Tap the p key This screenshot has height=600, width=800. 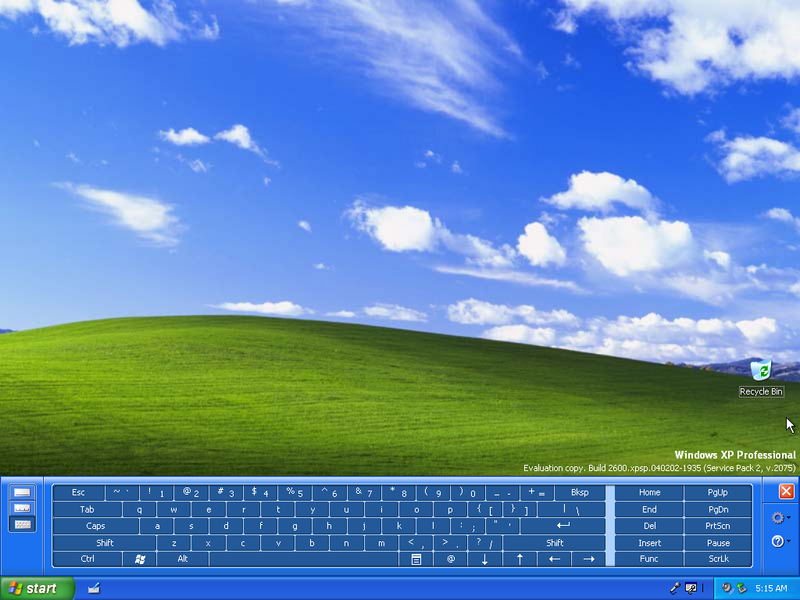(451, 510)
